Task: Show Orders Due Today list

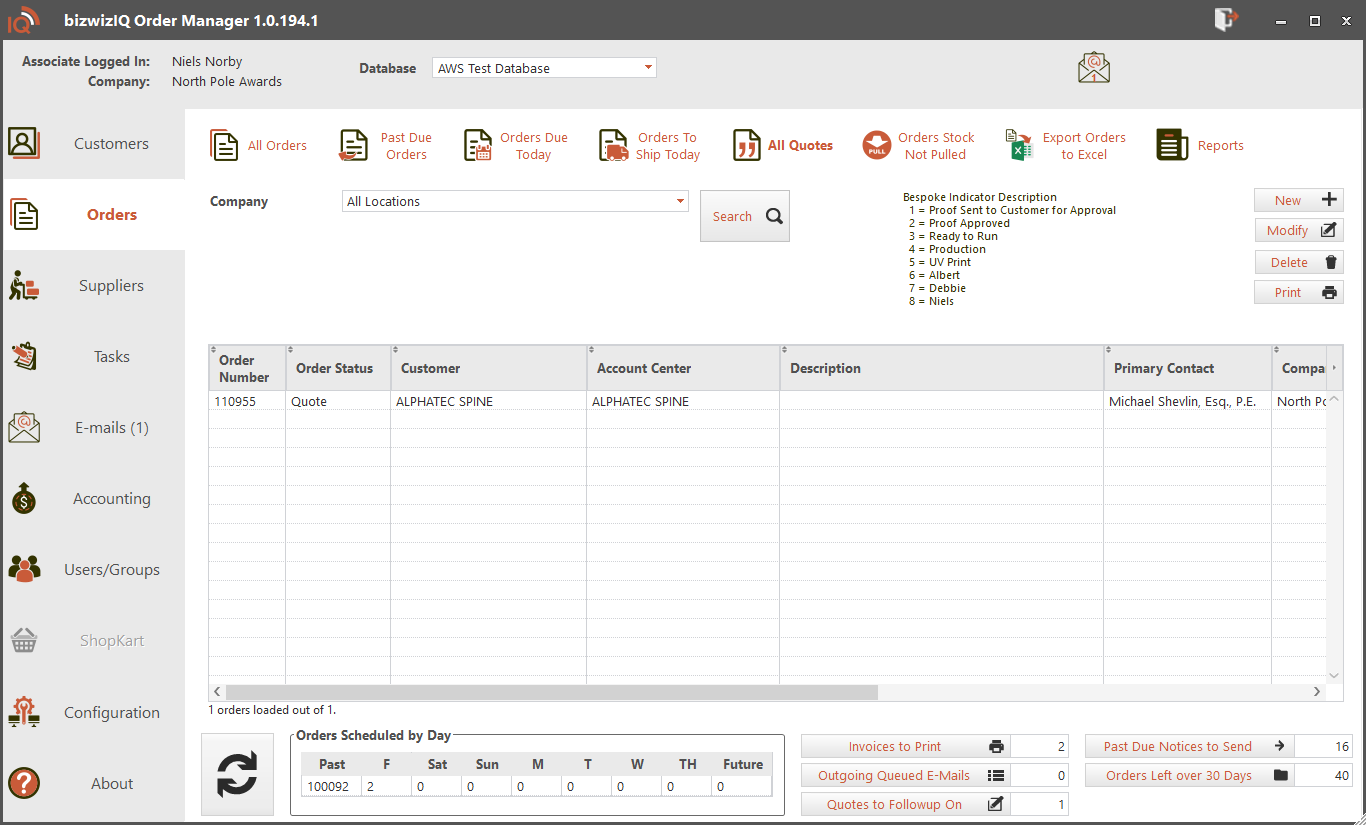Action: click(516, 146)
